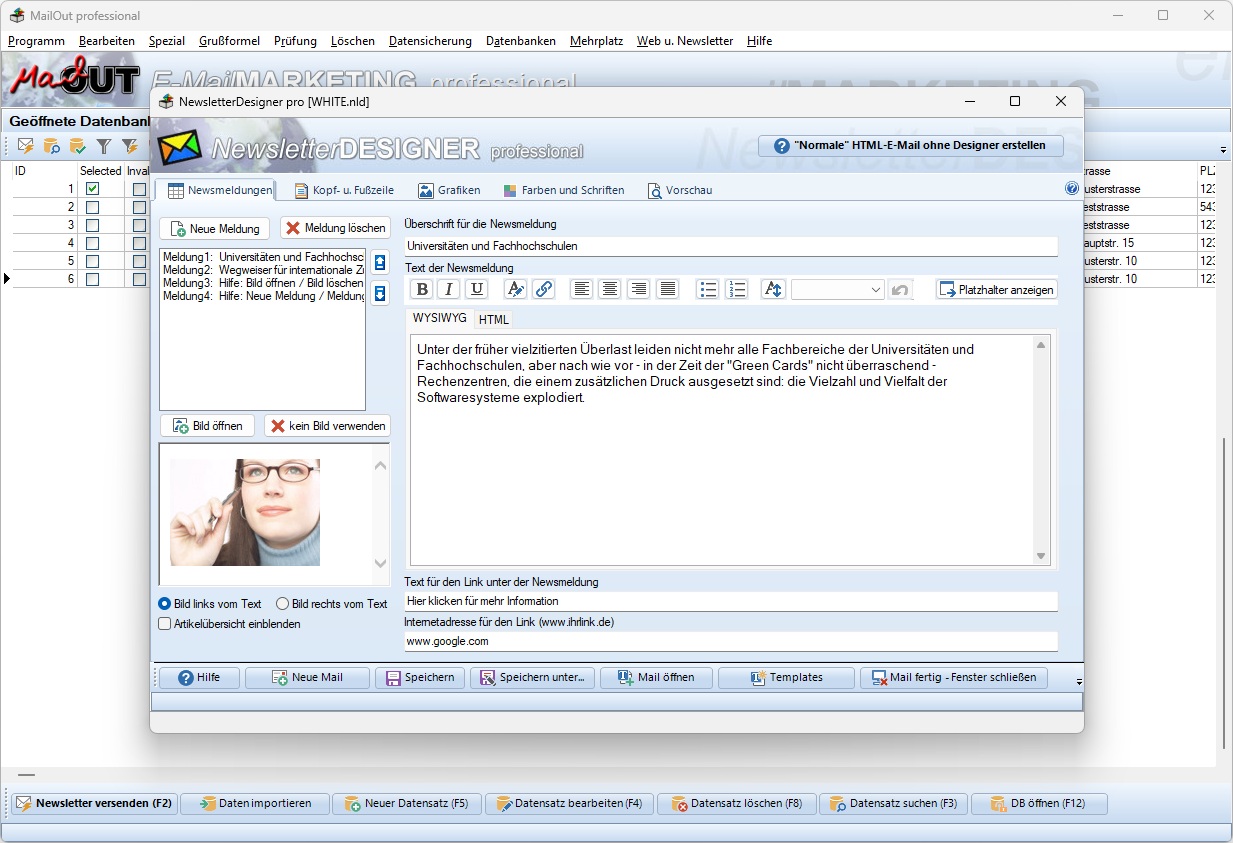The width and height of the screenshot is (1233, 843).
Task: Tick Selected checkbox for record 3
Action: click(x=93, y=225)
